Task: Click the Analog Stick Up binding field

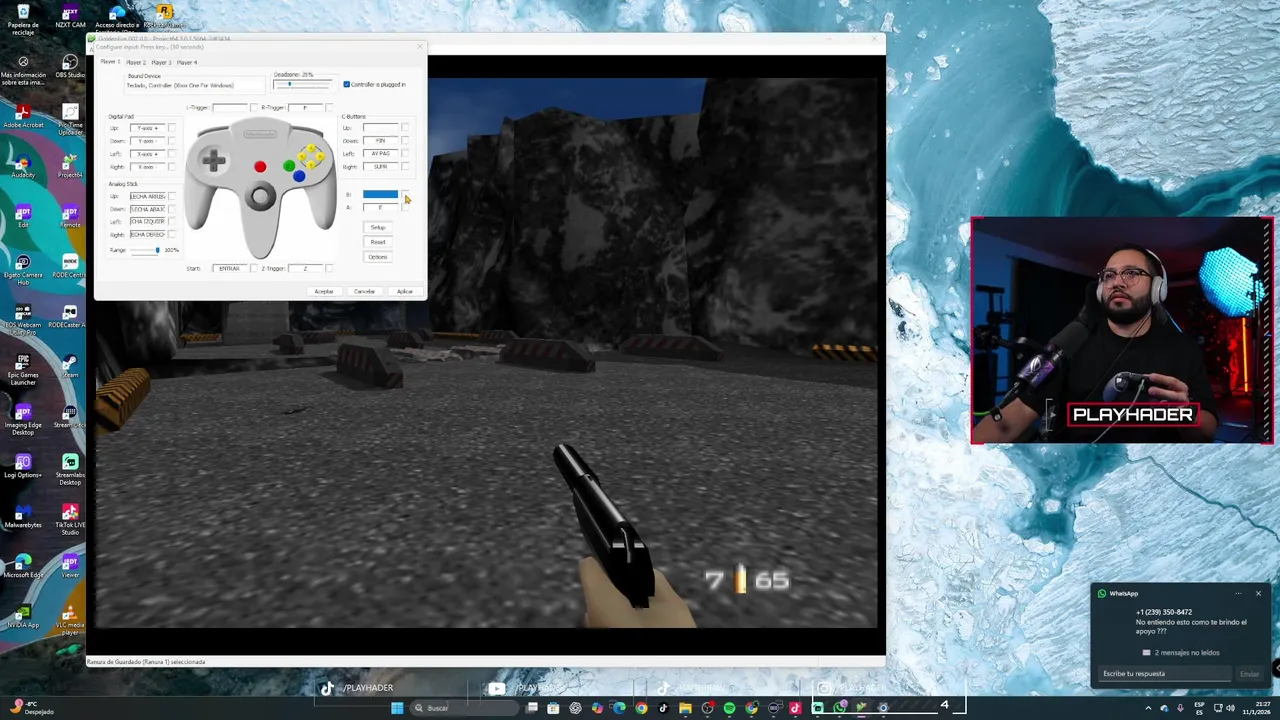Action: (148, 196)
